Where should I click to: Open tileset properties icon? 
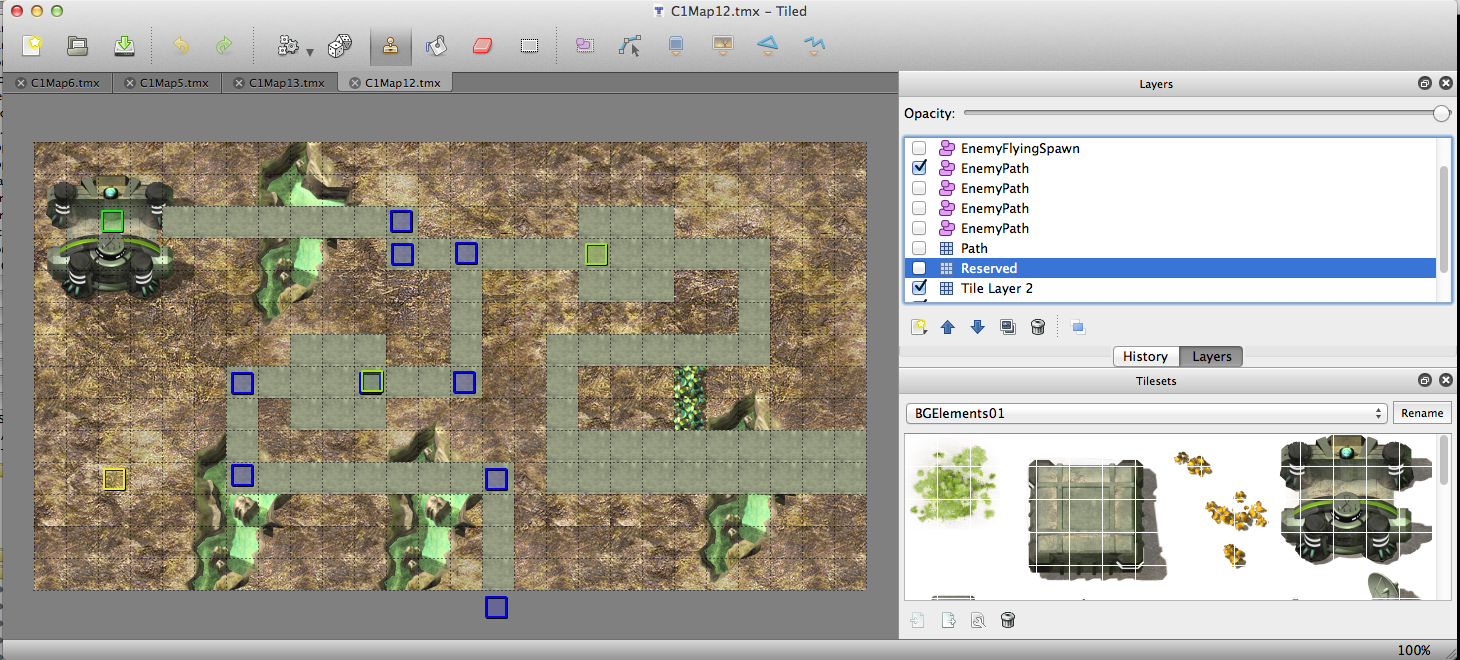click(x=978, y=621)
